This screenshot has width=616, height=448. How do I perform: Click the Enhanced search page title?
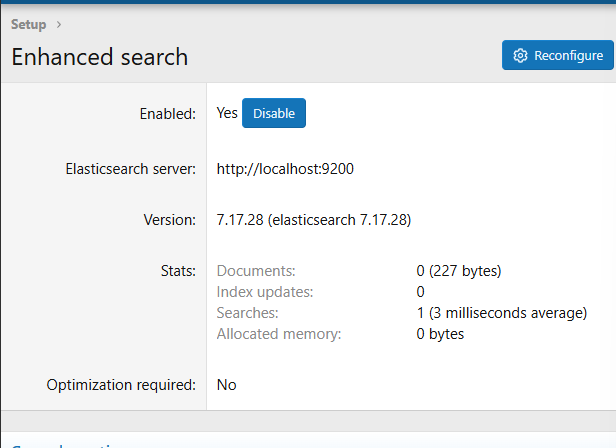100,57
